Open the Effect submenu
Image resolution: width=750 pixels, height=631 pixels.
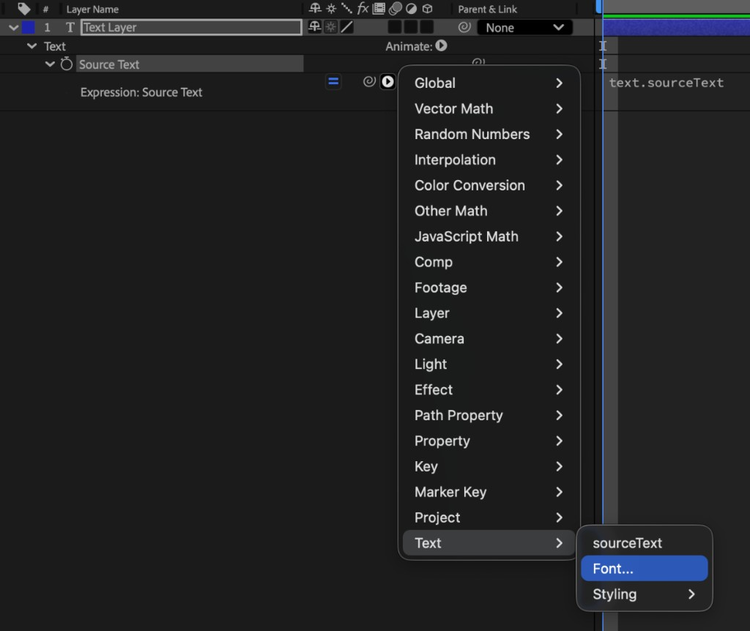point(488,390)
